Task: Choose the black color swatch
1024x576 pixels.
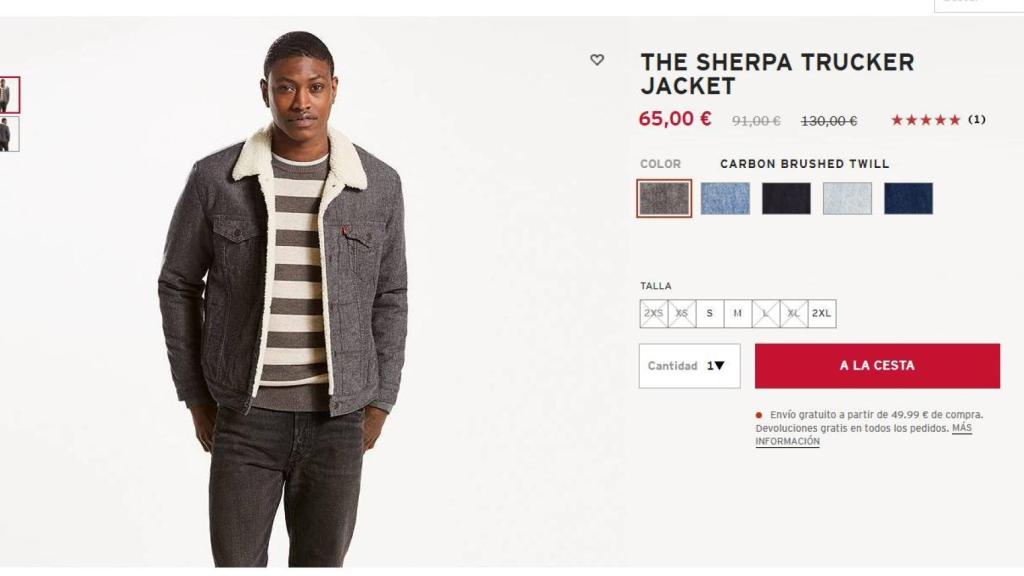Action: 784,197
